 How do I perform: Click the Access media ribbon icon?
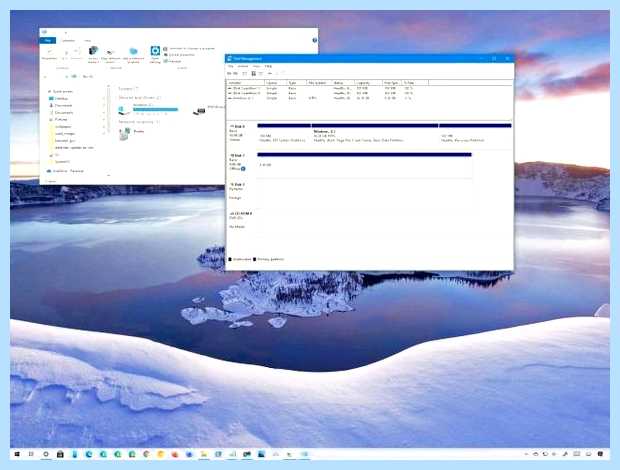(93, 55)
